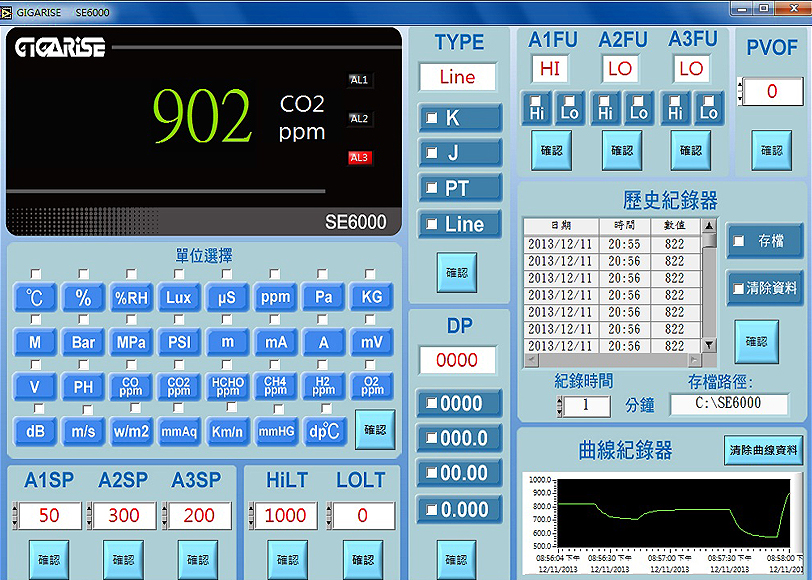Choose the Pa unit button

[x=323, y=297]
